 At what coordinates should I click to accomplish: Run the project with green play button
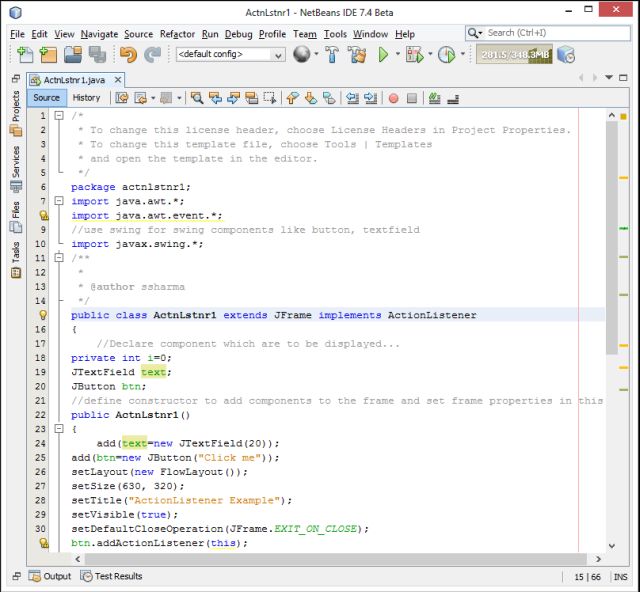383,55
